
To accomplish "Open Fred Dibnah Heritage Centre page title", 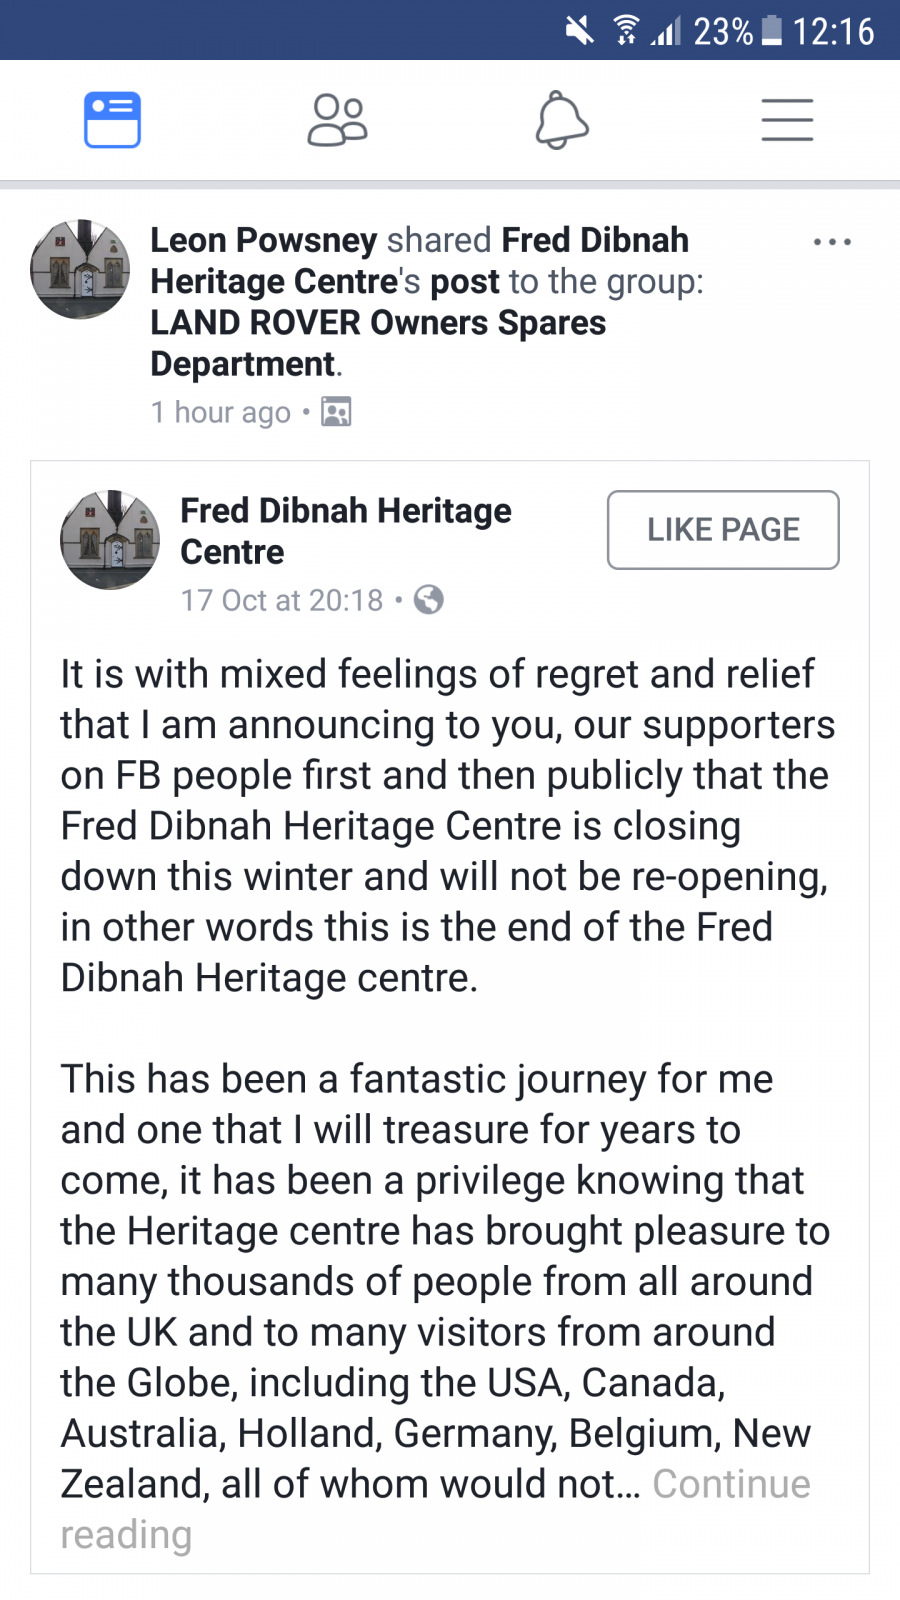I will tap(346, 531).
